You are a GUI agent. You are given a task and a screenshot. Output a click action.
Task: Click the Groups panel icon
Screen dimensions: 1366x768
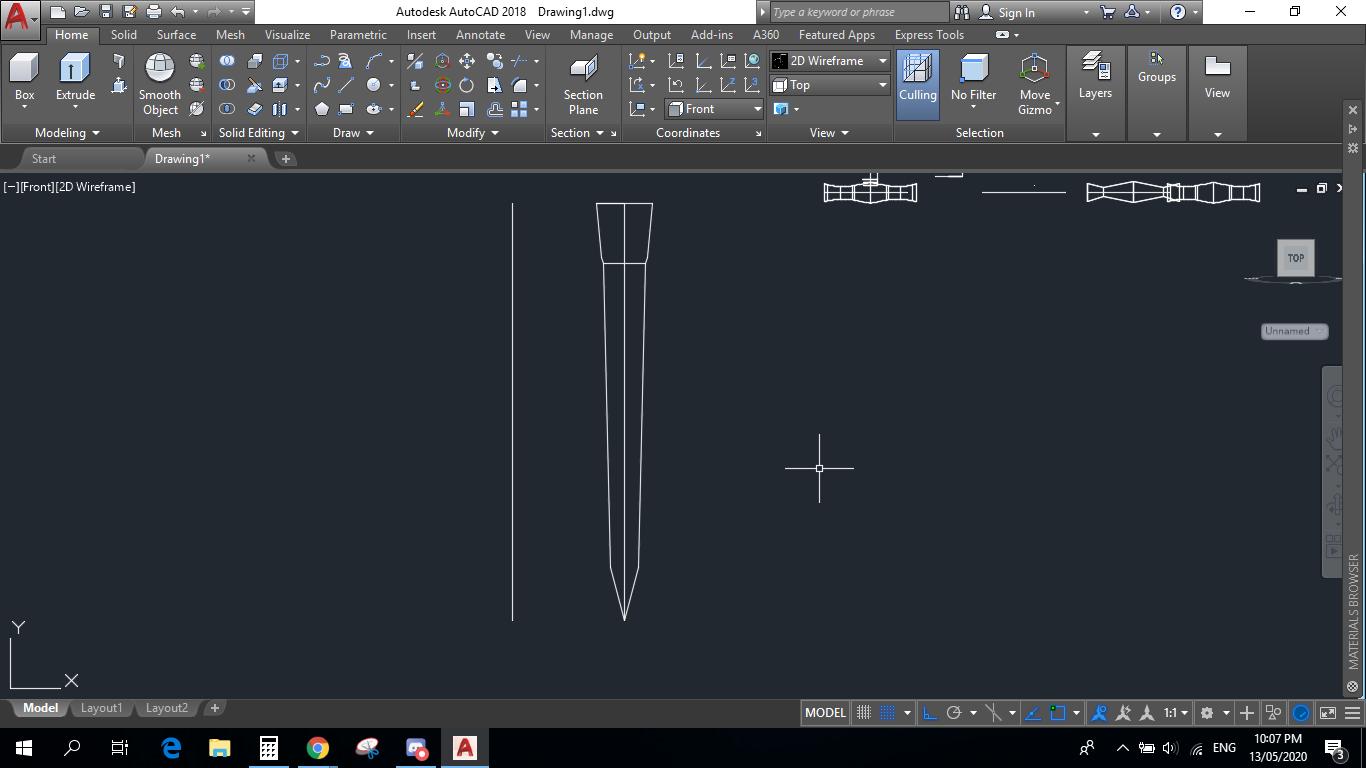pos(1157,68)
